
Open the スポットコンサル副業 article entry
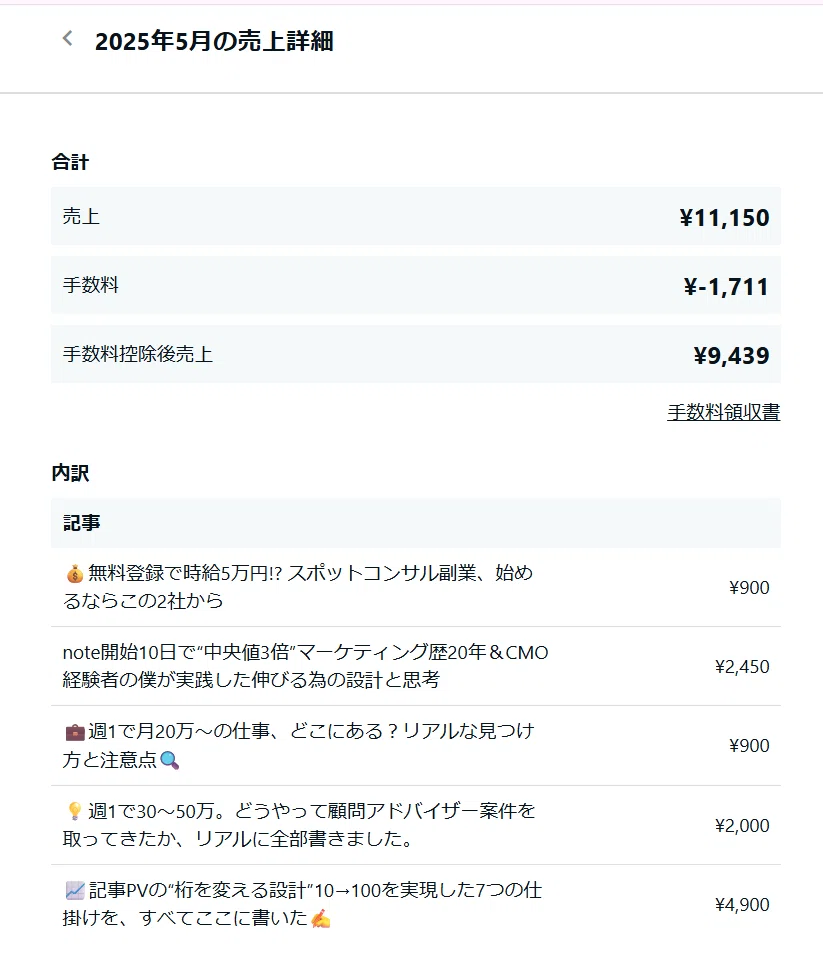[x=416, y=587]
